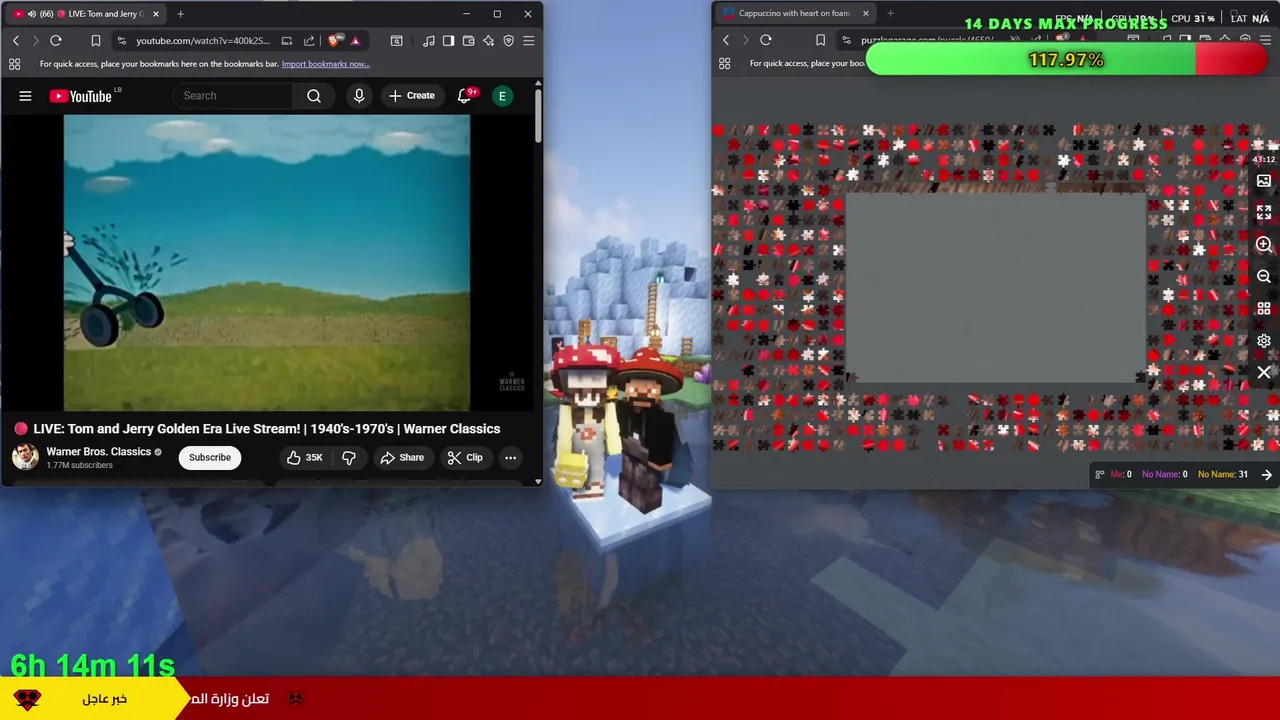Click the Brave Rewards triangle icon
Image resolution: width=1280 pixels, height=720 pixels.
pos(355,41)
